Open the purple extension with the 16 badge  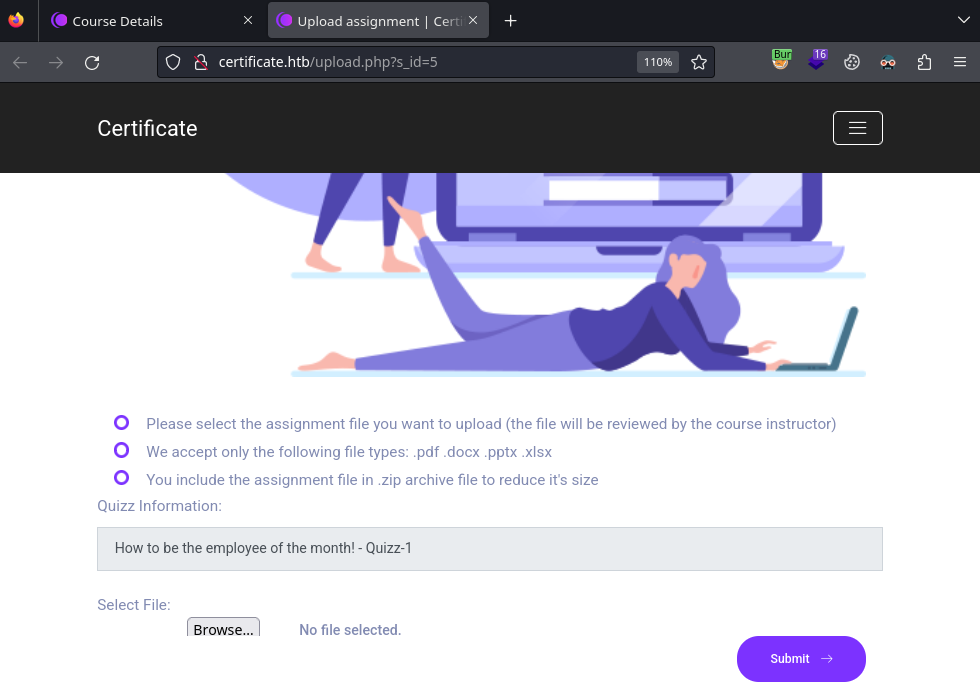point(817,61)
